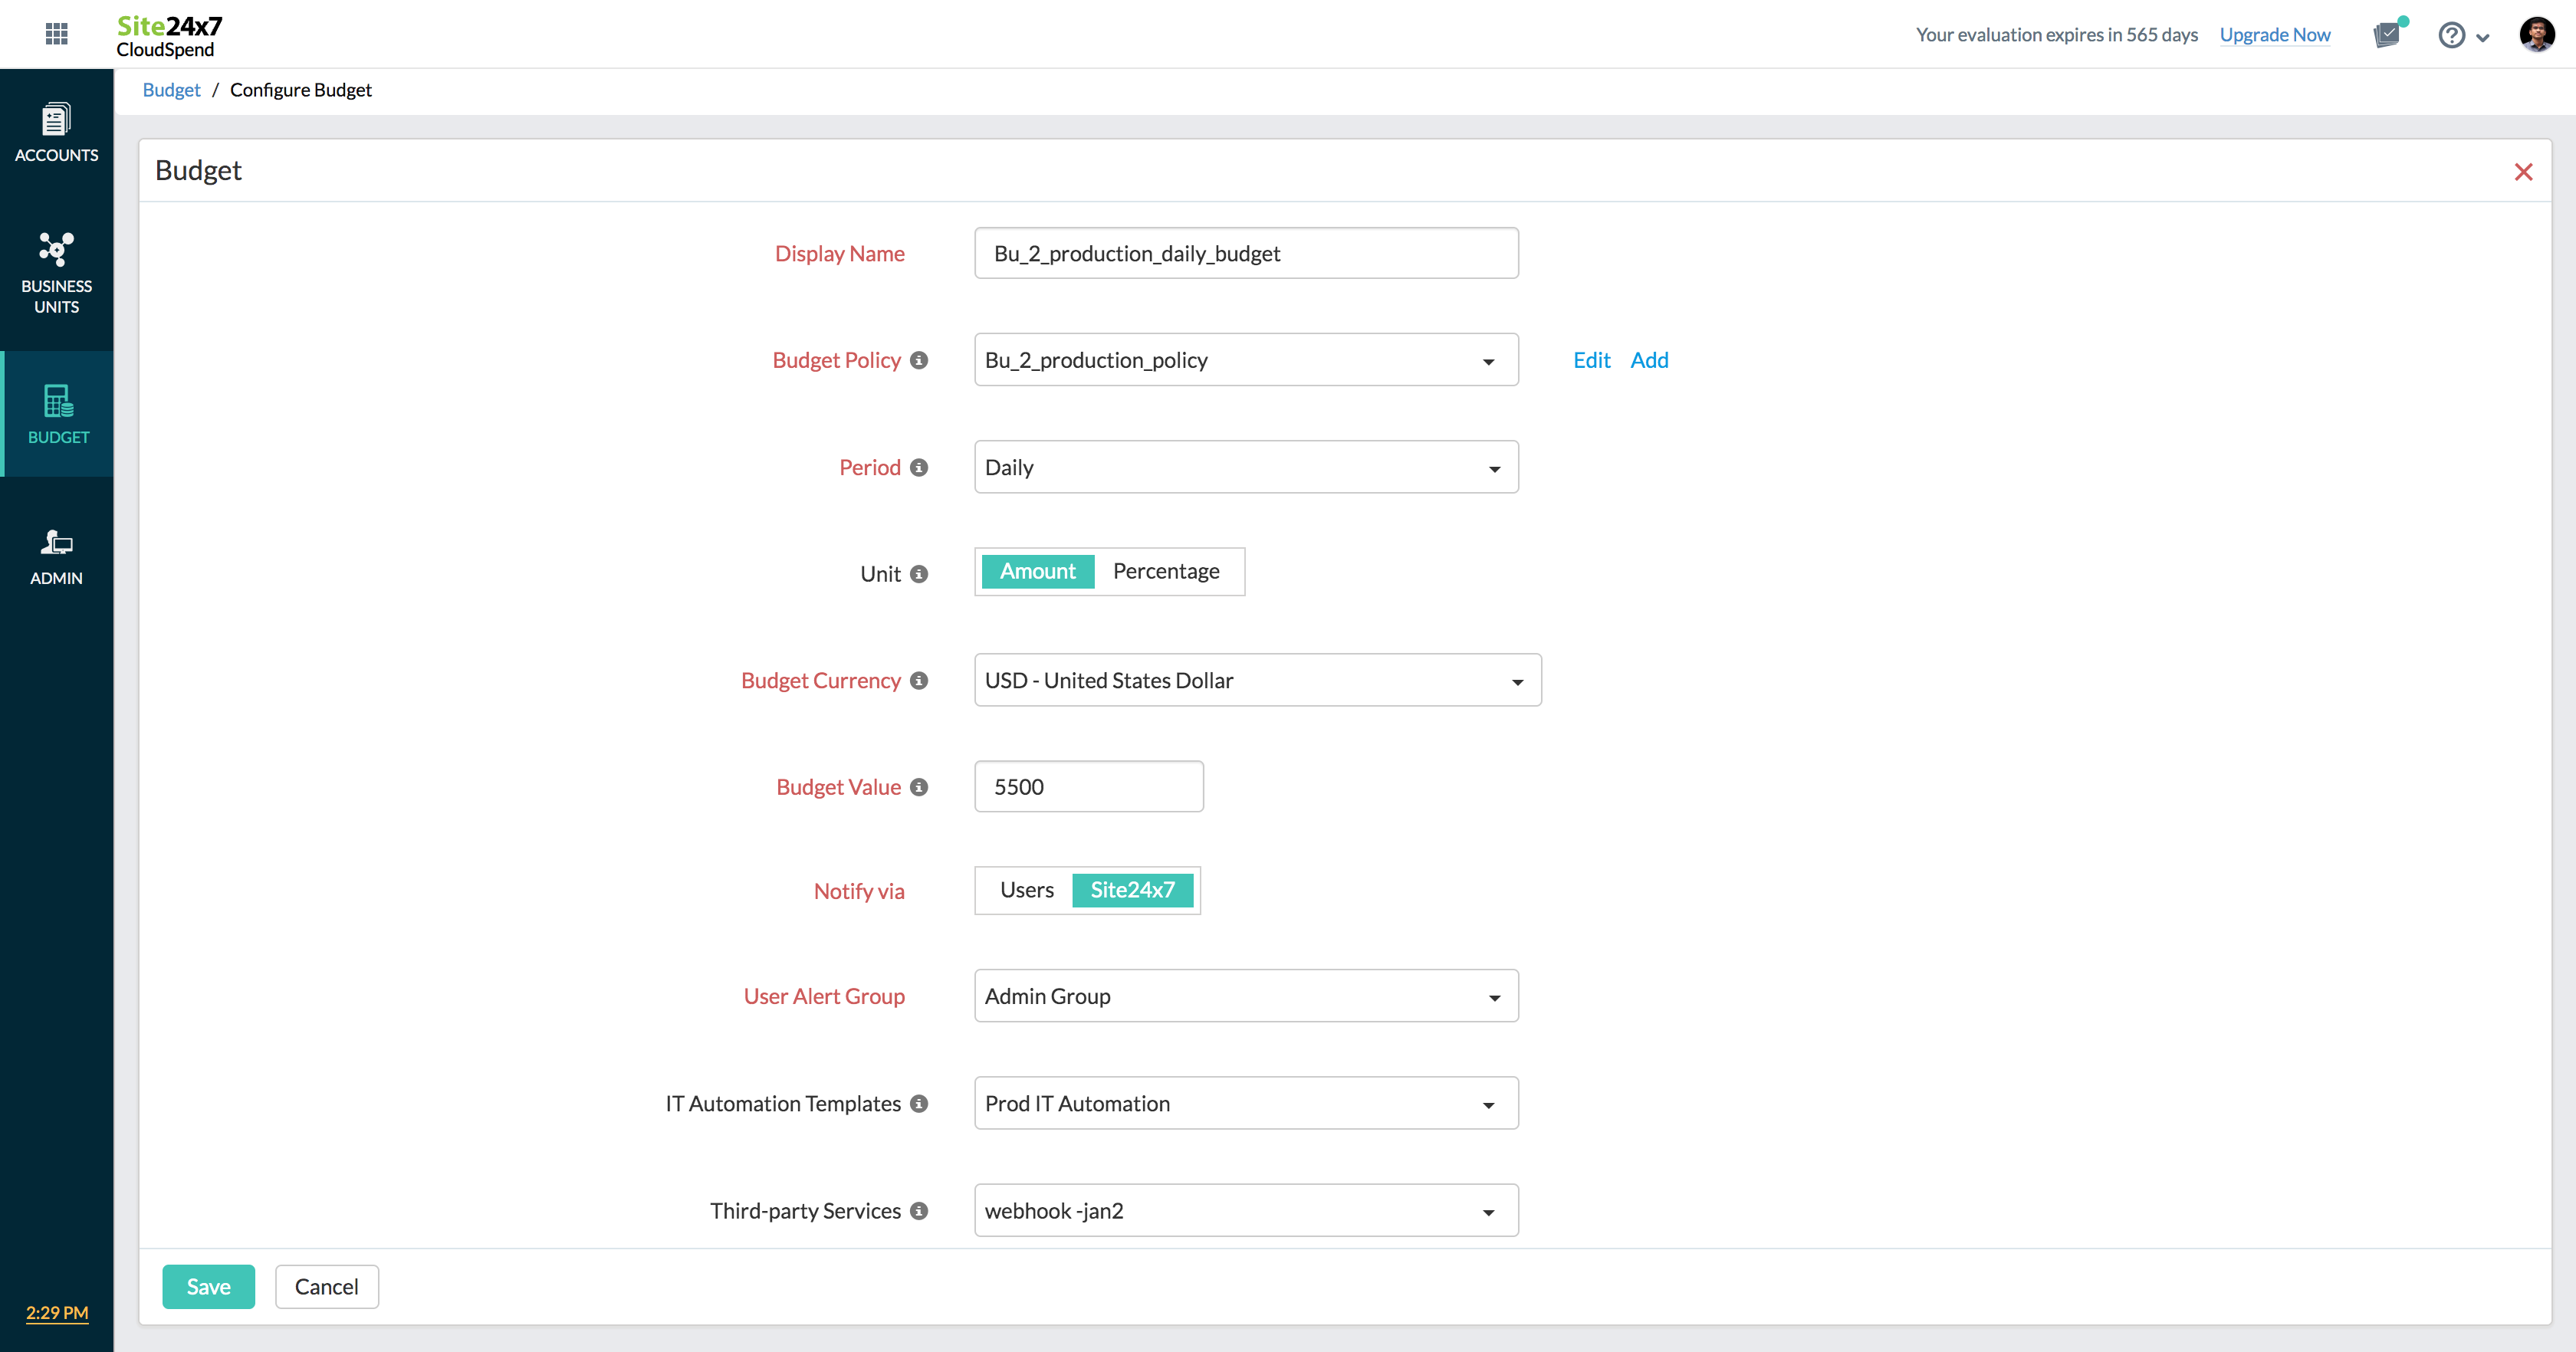
Task: Click the announcements notification icon
Action: click(x=2386, y=35)
